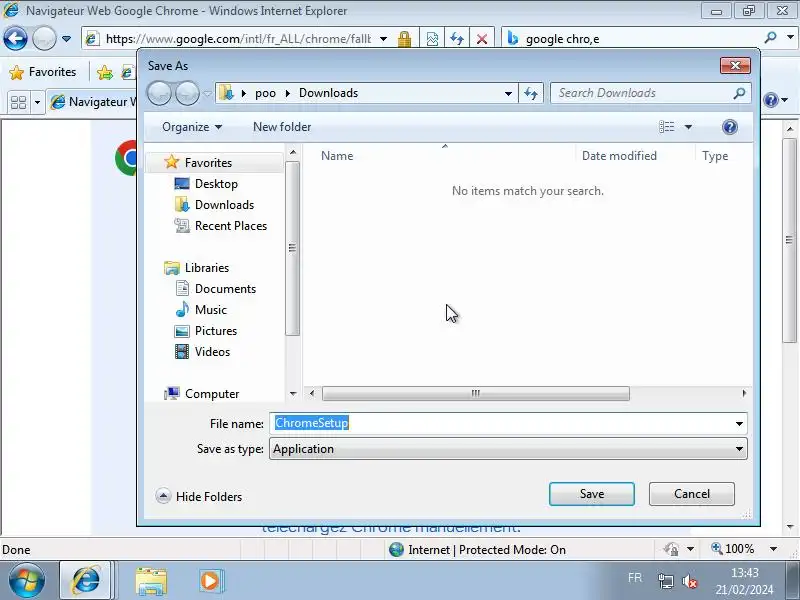Select Recent Places in navigation pane

tap(231, 226)
